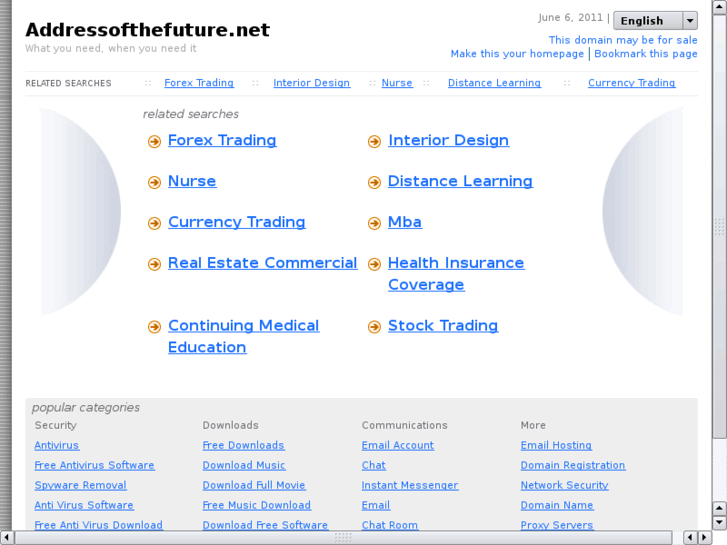727x545 pixels.
Task: Select Distance Learning in top related searches bar
Action: click(494, 83)
